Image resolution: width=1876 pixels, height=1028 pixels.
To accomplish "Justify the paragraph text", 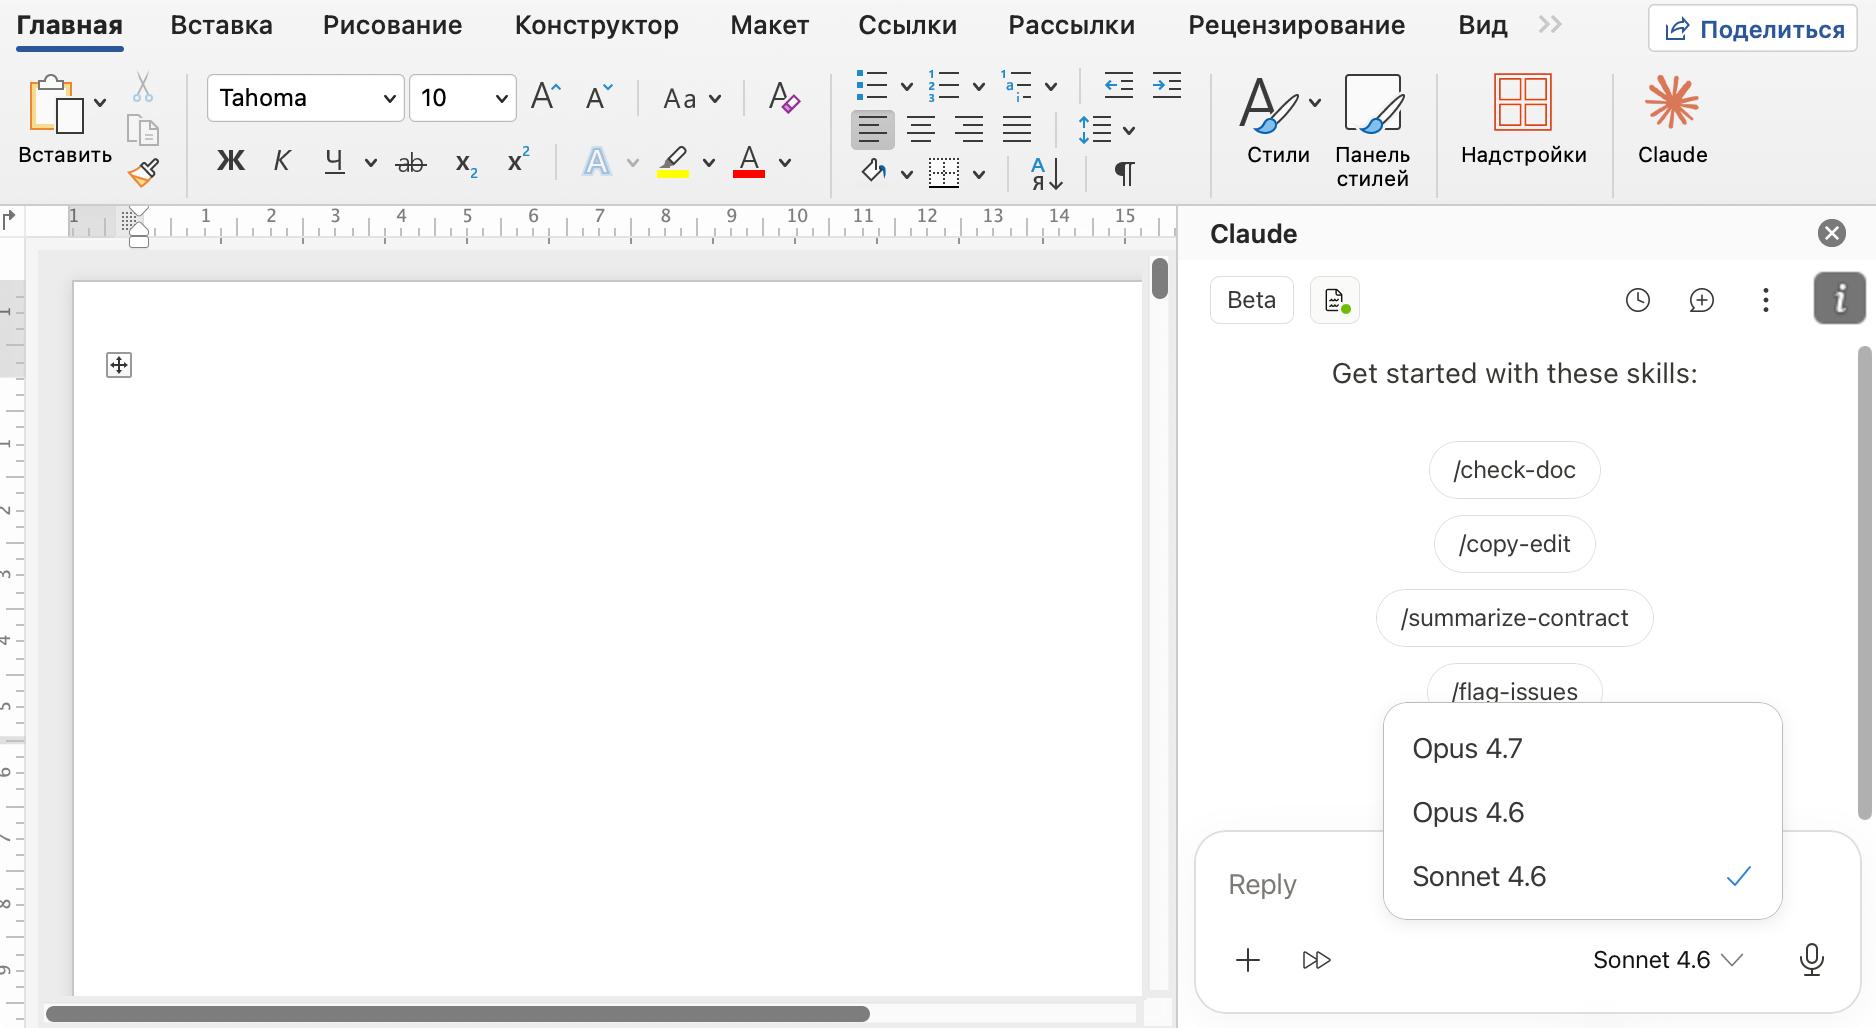I will click(x=1017, y=130).
